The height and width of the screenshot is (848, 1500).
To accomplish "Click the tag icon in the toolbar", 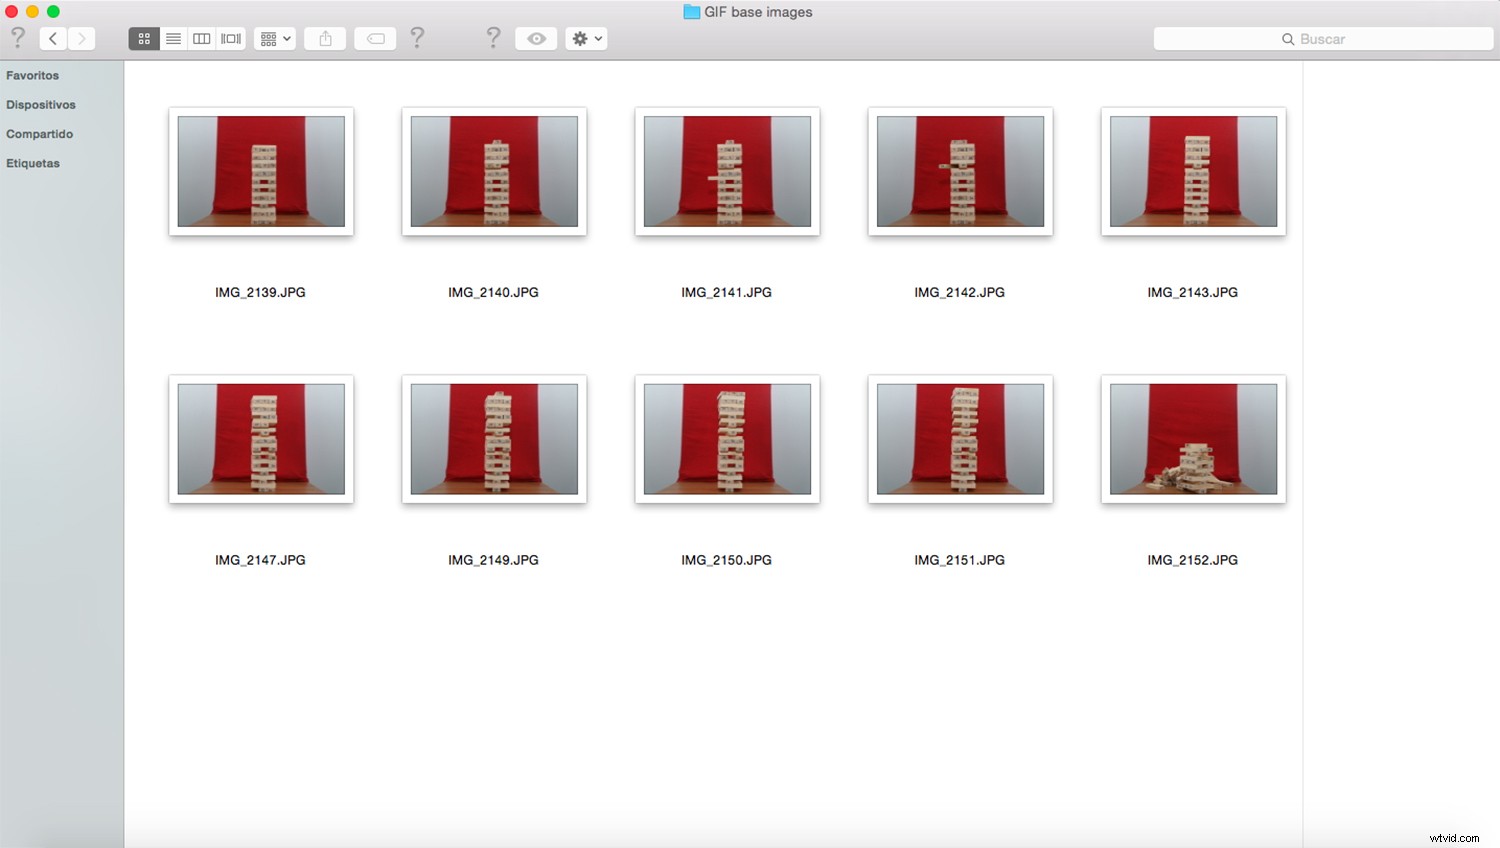I will point(374,38).
